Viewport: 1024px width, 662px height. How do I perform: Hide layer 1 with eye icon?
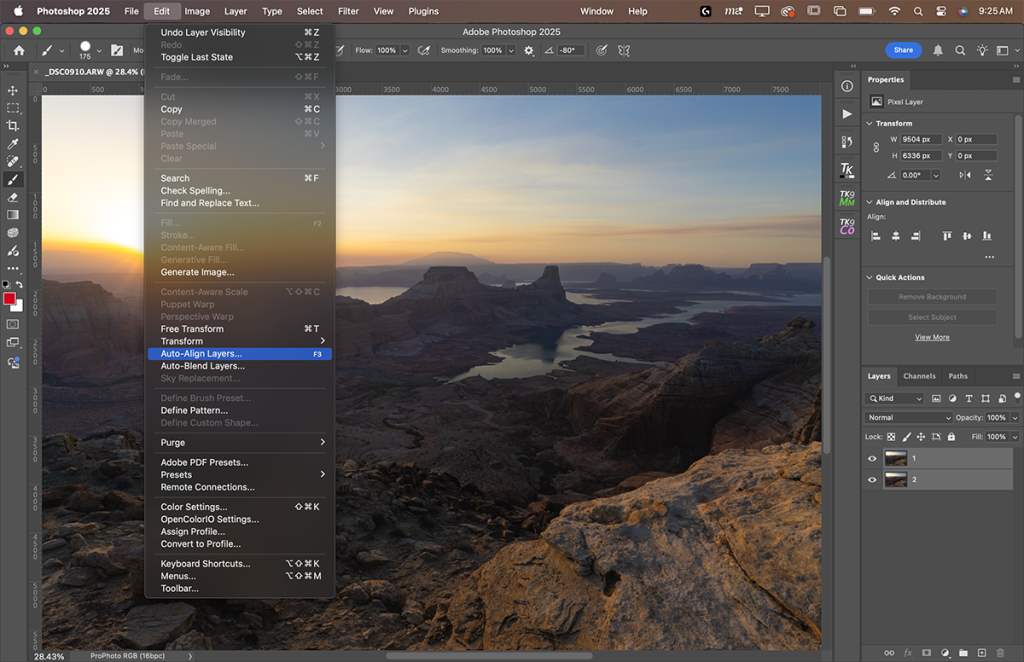click(872, 458)
